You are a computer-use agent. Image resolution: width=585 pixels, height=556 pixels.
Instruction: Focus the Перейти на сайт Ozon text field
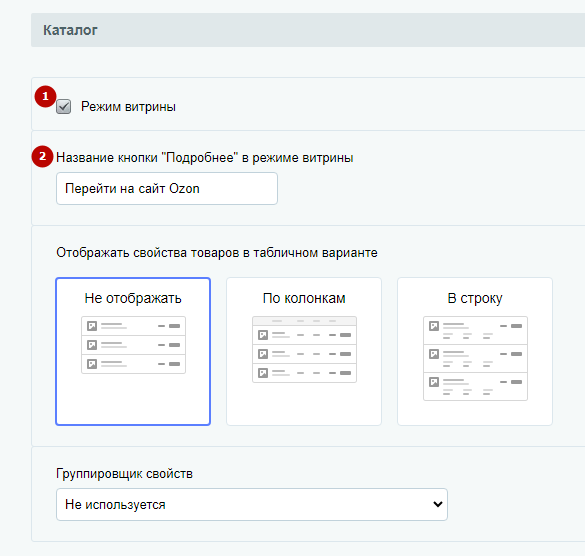167,188
